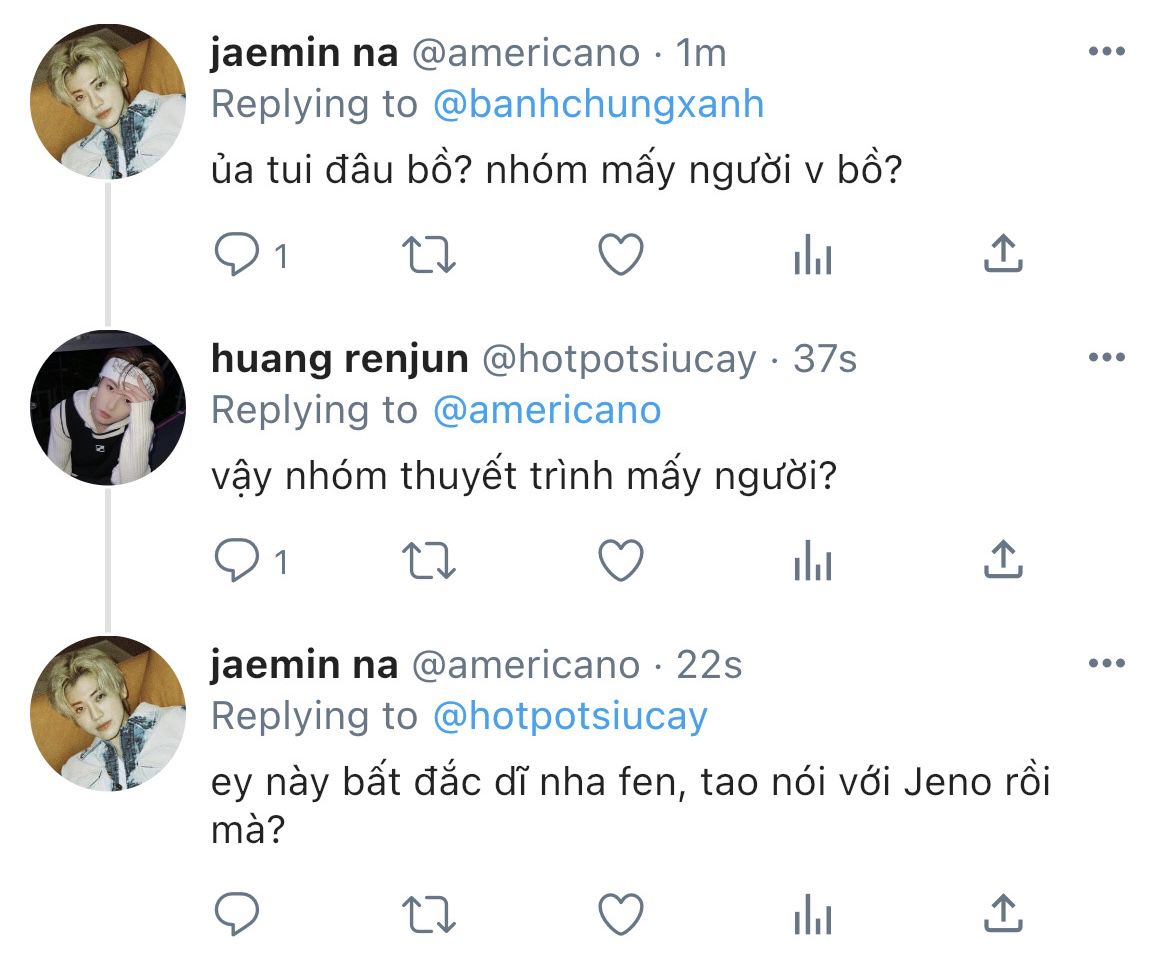Reply to jaemin na's last tweet

click(x=238, y=913)
